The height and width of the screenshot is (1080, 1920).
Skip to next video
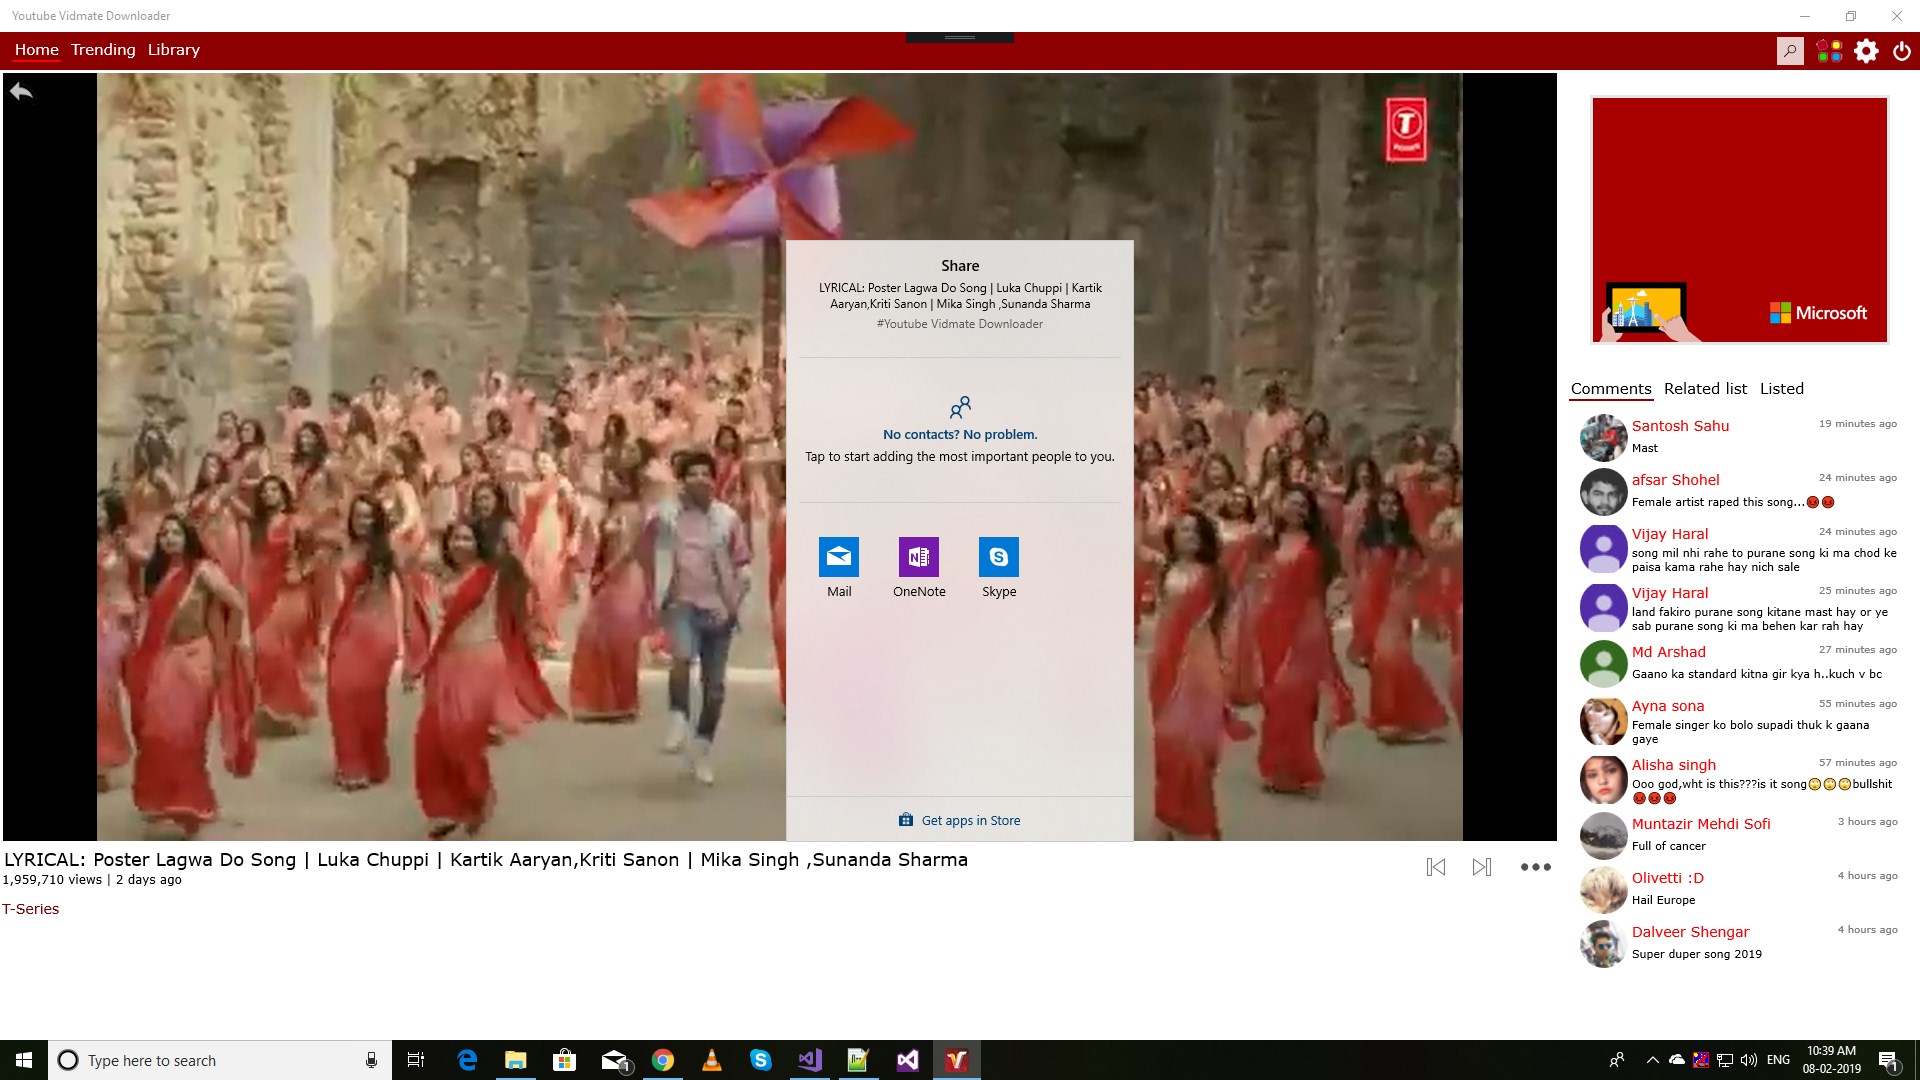click(x=1482, y=867)
